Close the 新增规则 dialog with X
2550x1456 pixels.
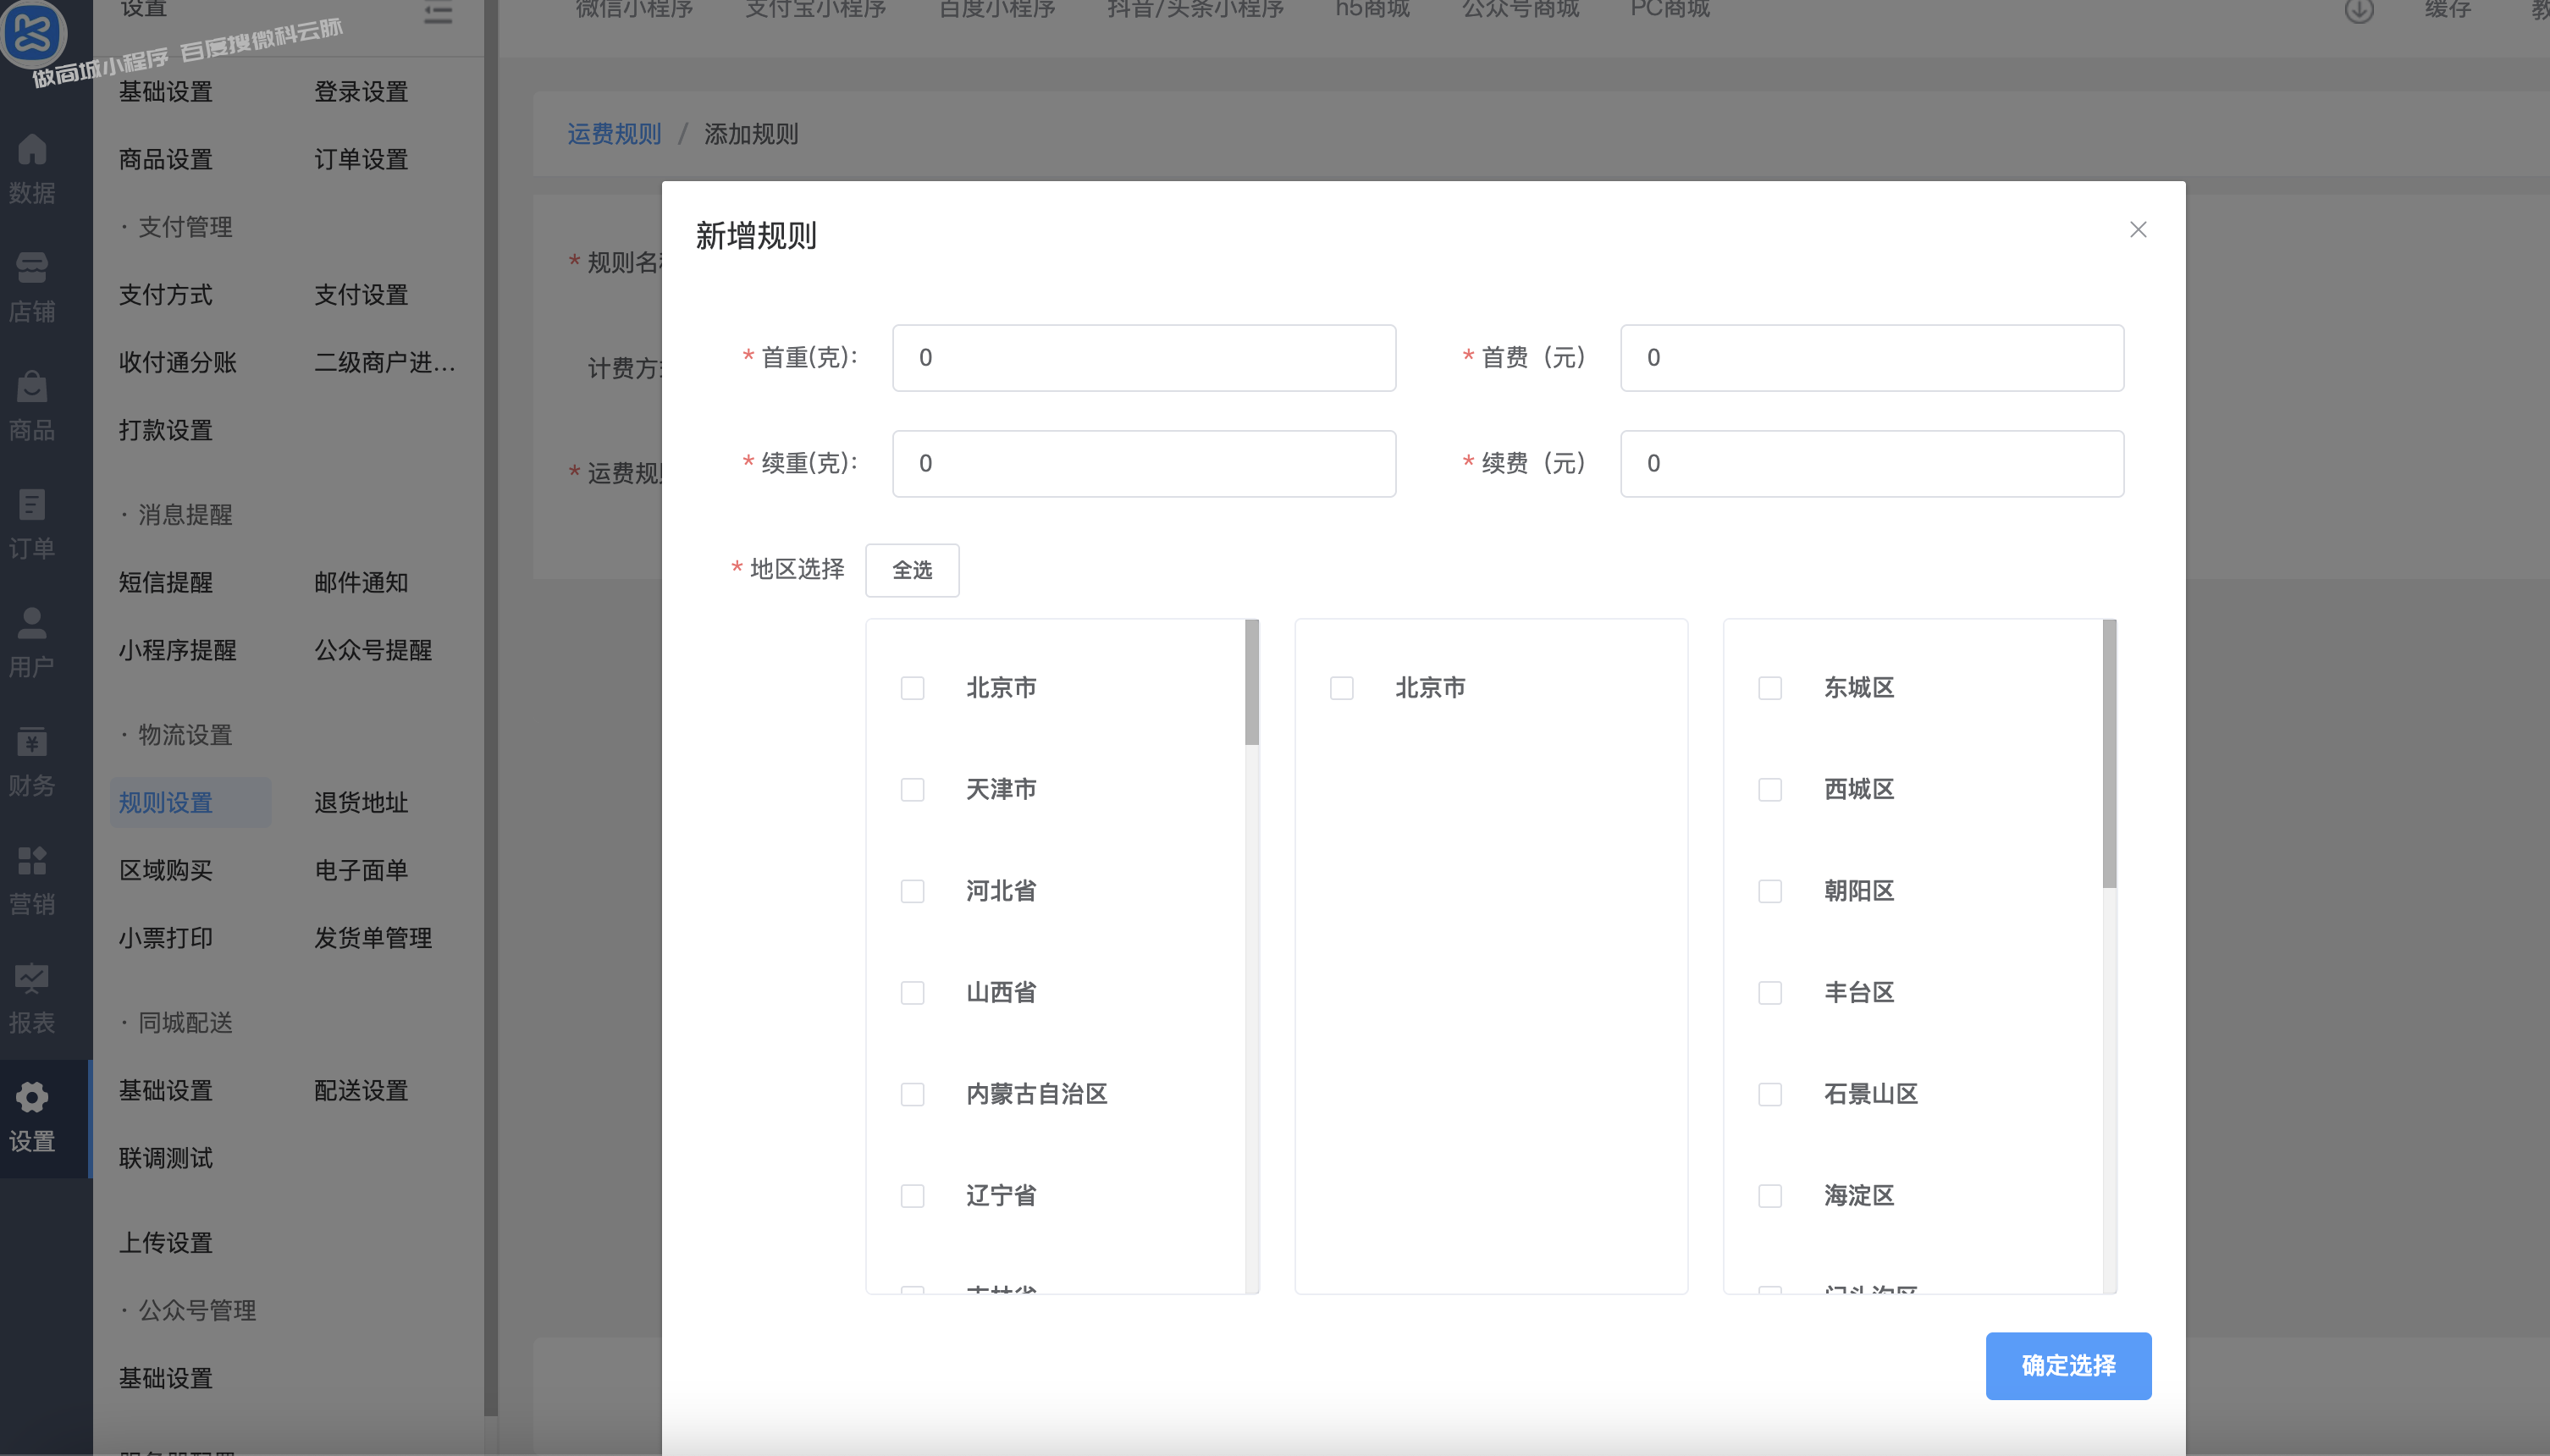click(2138, 230)
